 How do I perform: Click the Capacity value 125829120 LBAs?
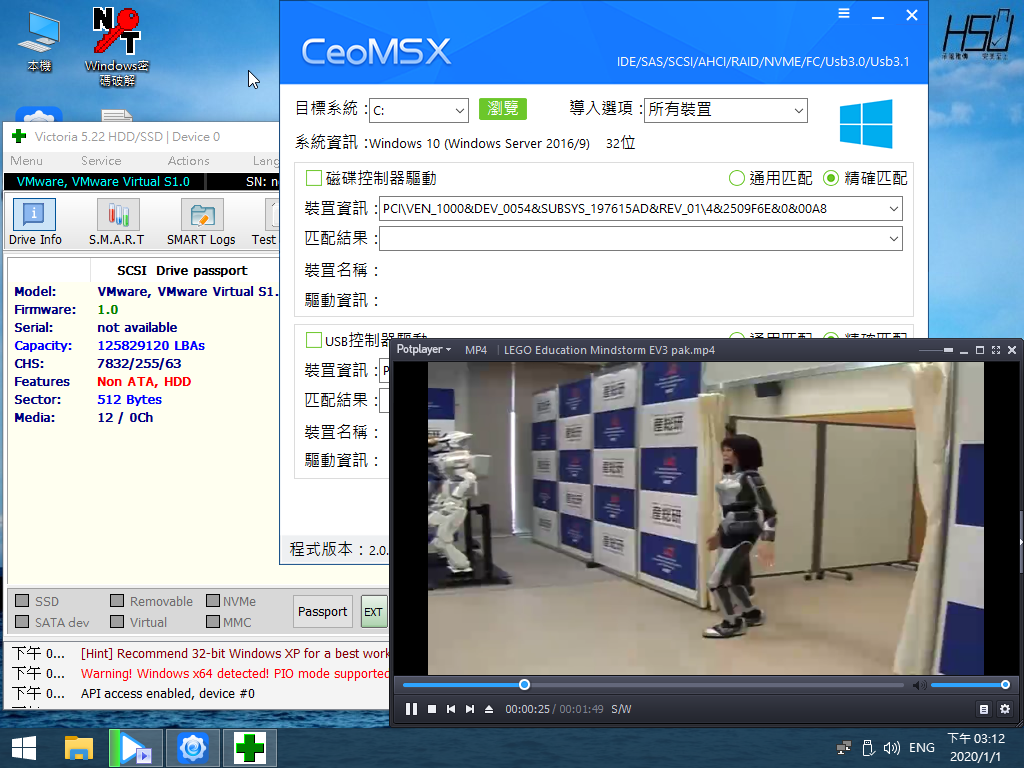tap(151, 345)
